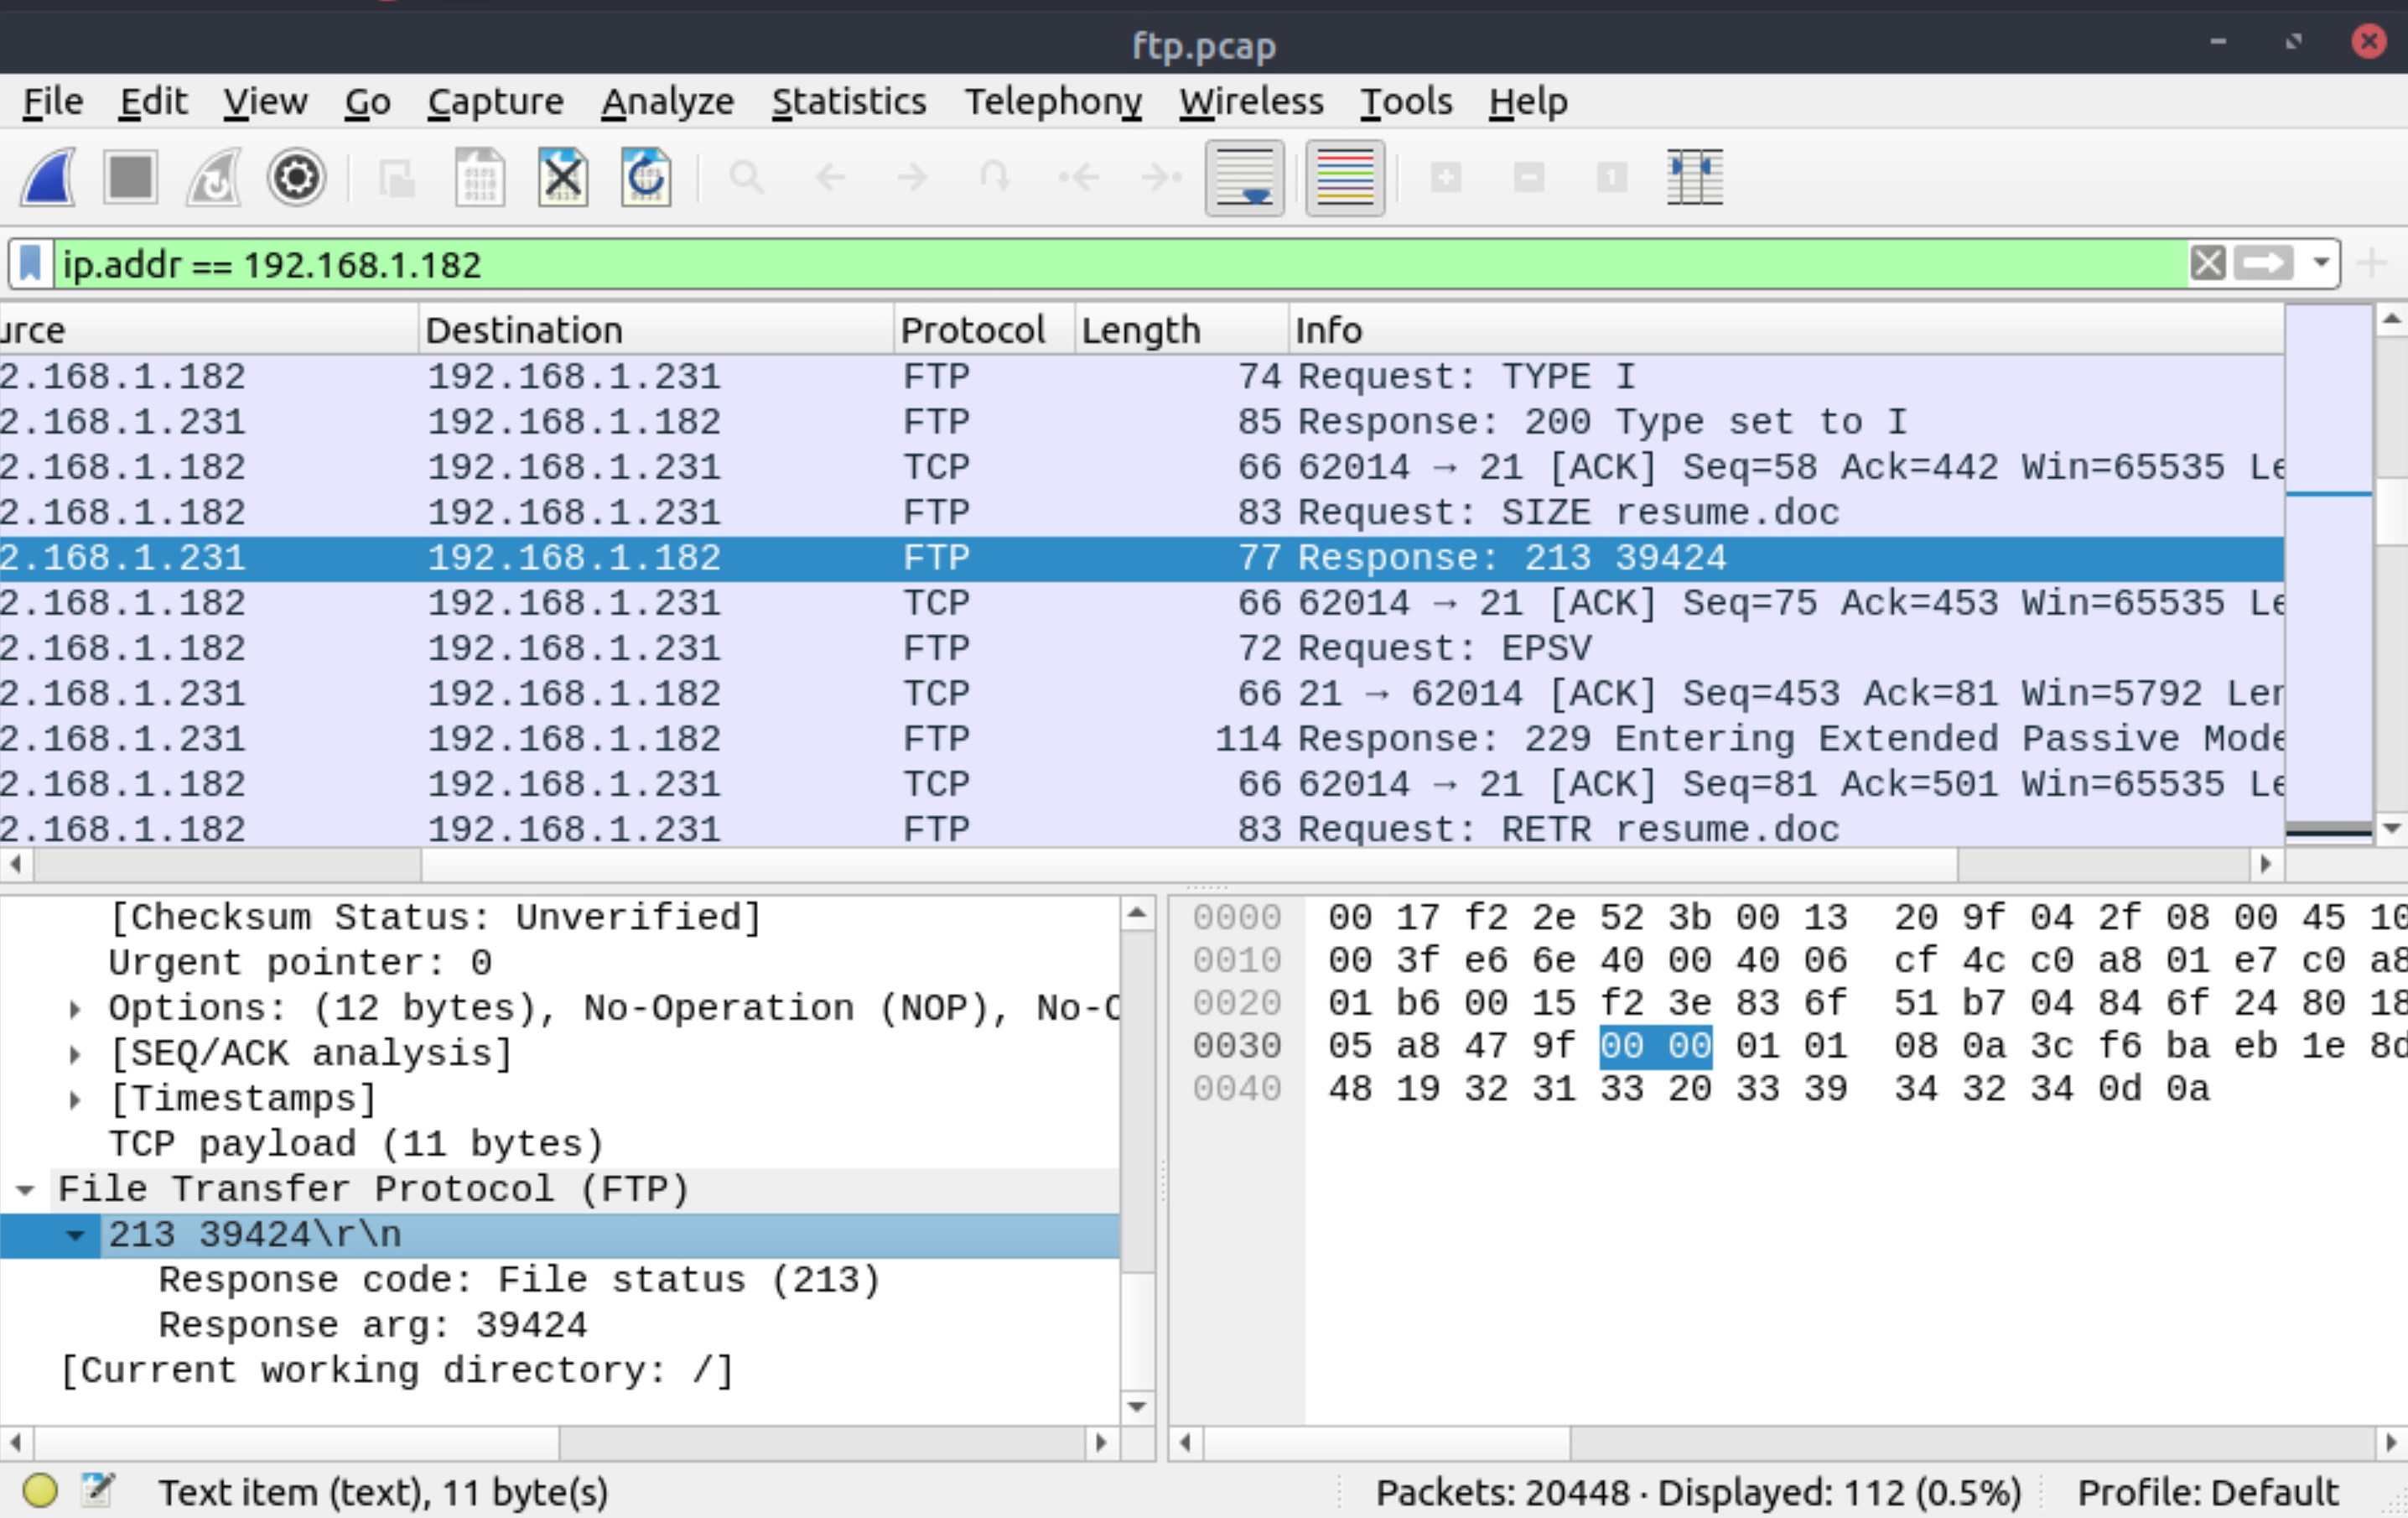Open a capture file
Viewport: 2408px width, 1518px height.
pos(397,178)
